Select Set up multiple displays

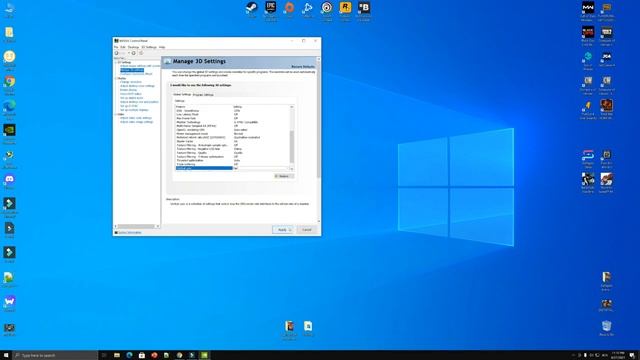pyautogui.click(x=134, y=110)
